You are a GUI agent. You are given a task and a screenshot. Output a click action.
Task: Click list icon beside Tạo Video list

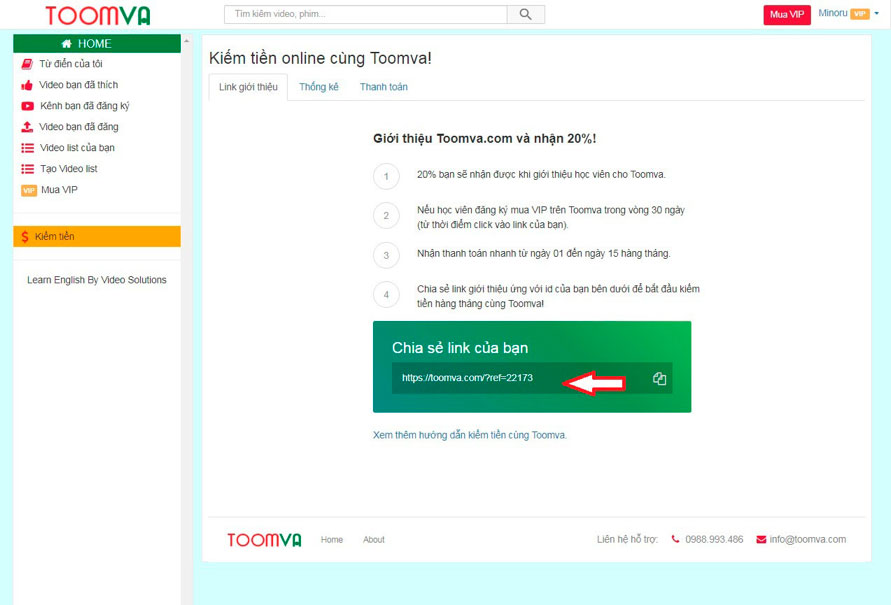[x=27, y=169]
